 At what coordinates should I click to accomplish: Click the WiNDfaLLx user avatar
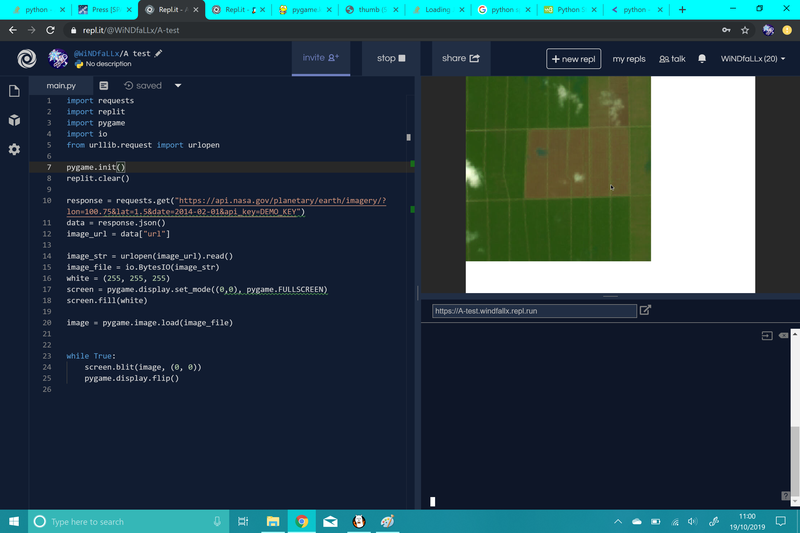tap(58, 59)
